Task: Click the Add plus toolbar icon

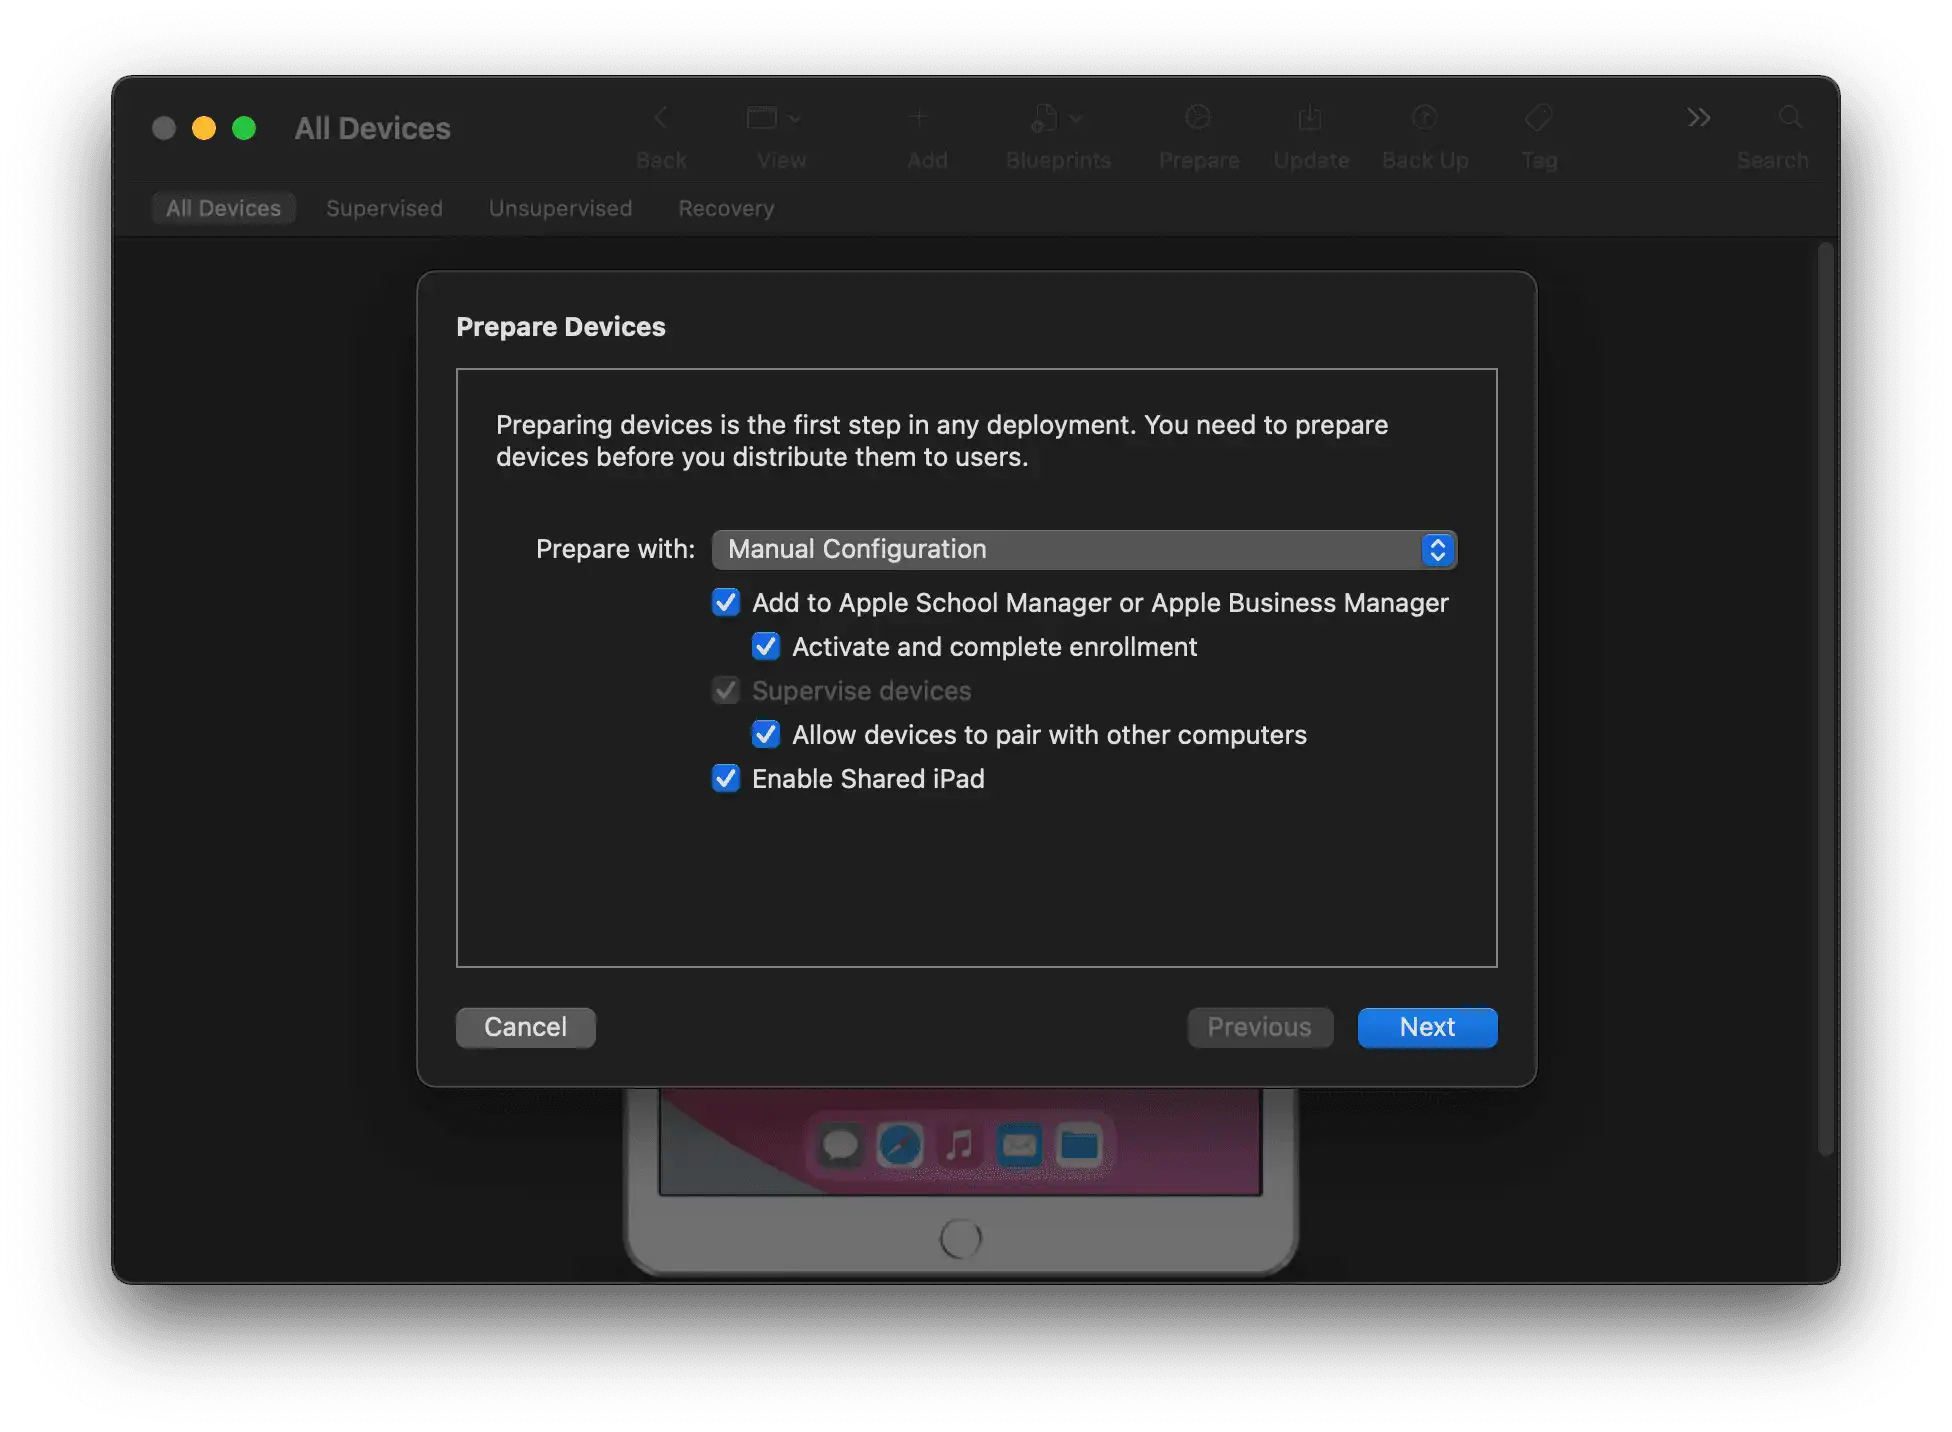Action: pos(918,118)
